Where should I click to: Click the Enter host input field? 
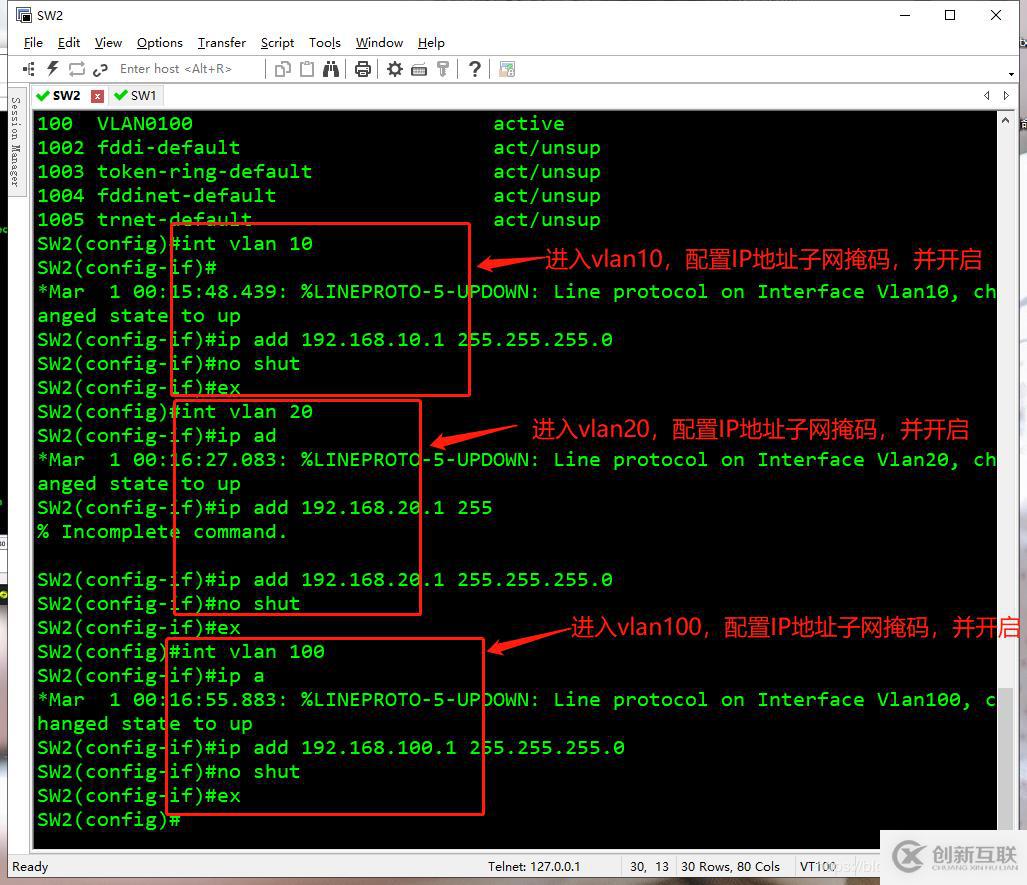pyautogui.click(x=189, y=69)
